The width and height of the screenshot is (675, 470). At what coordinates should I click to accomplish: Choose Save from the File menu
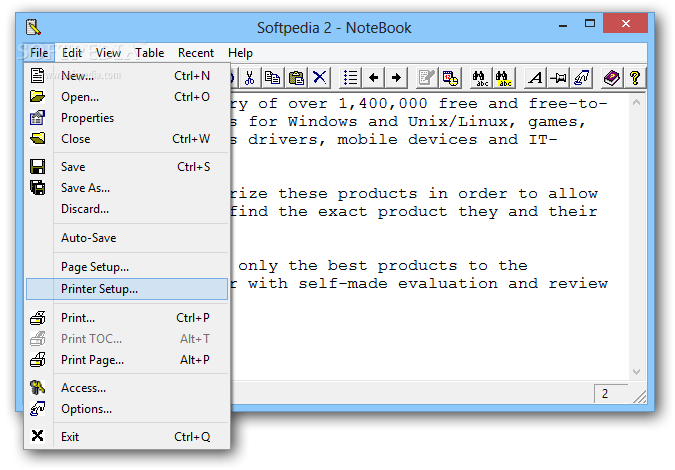[x=127, y=167]
